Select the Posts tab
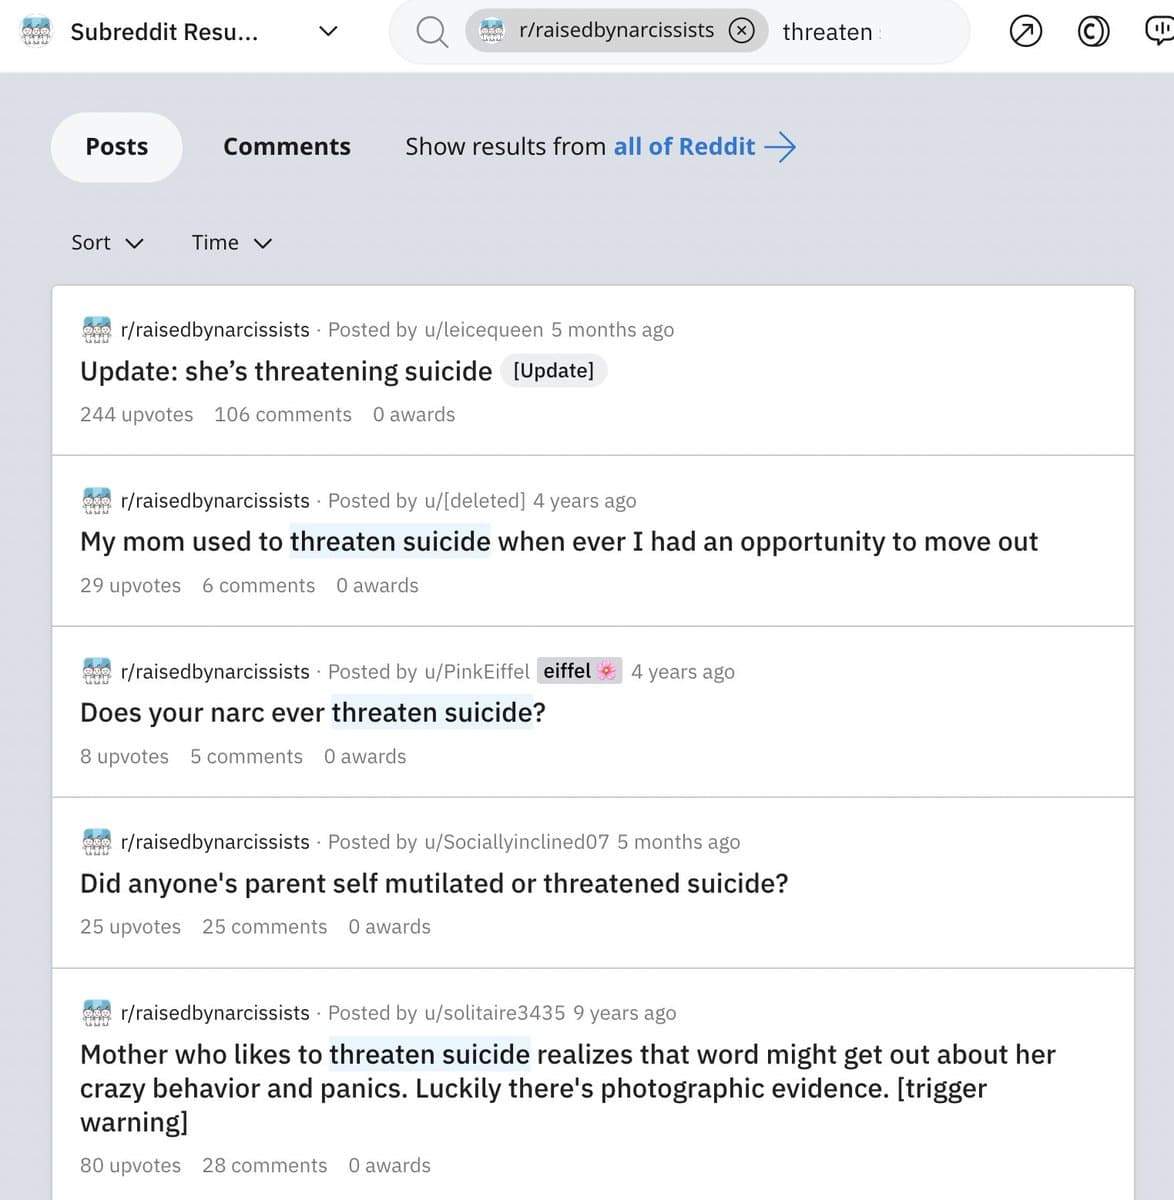This screenshot has height=1200, width=1174. 116,147
